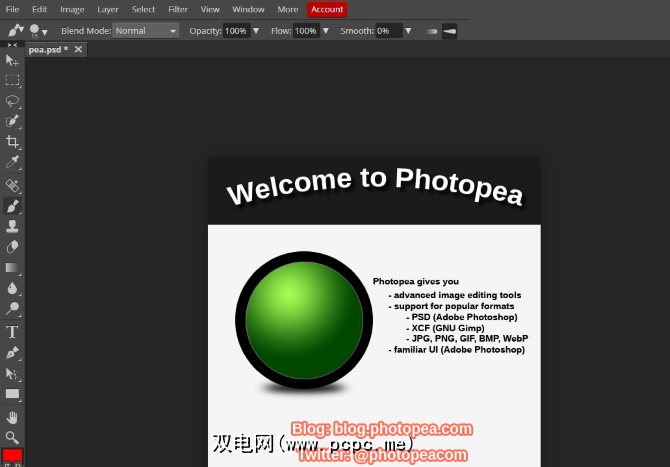Click the red foreground color swatch
Screen dimensions: 670x467
[x=12, y=456]
